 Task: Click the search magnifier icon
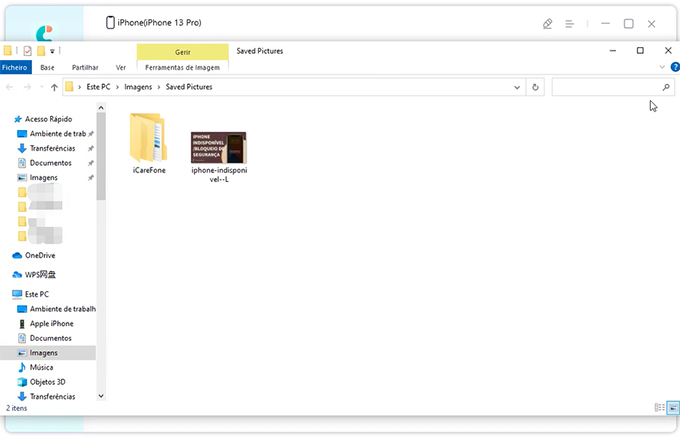click(666, 87)
